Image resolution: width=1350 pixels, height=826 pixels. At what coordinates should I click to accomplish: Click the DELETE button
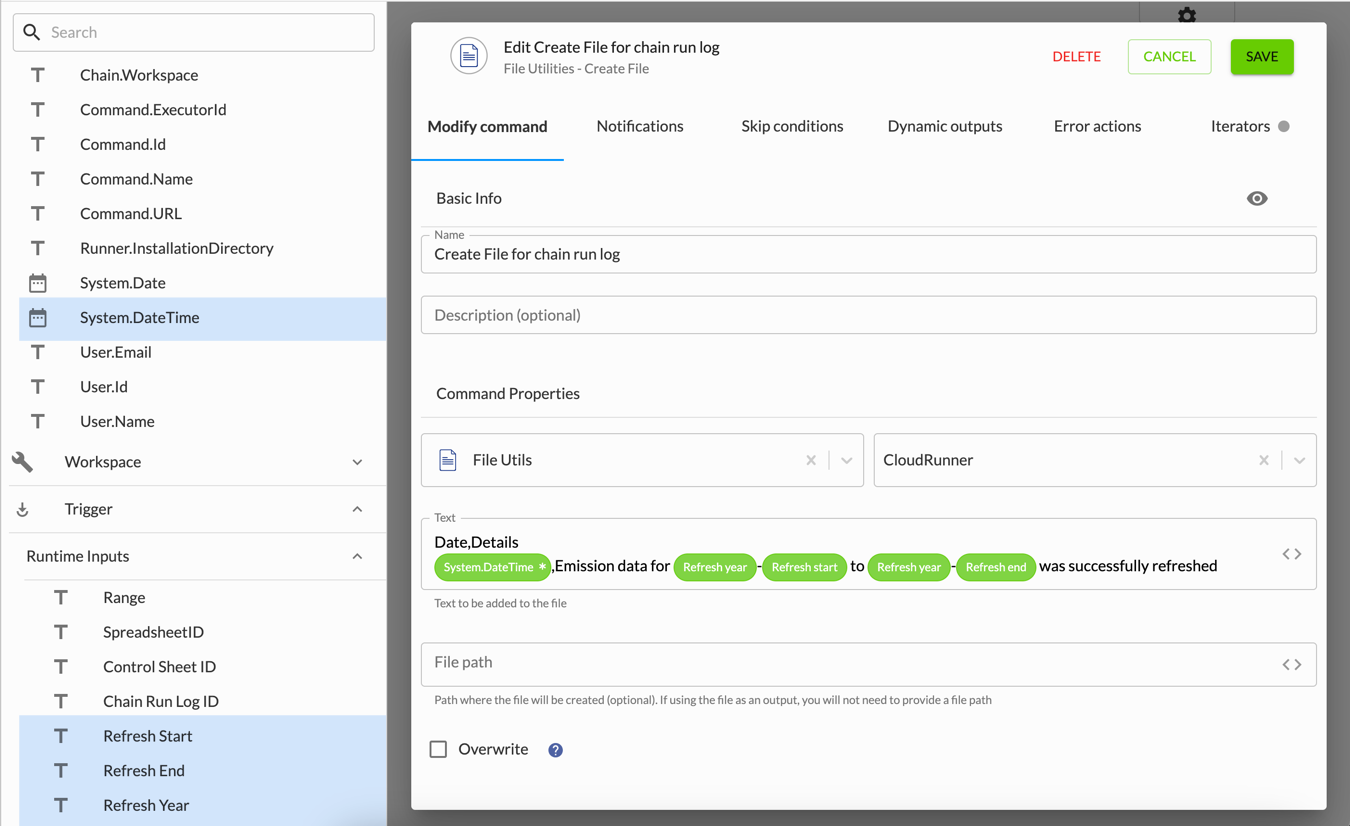click(1077, 57)
